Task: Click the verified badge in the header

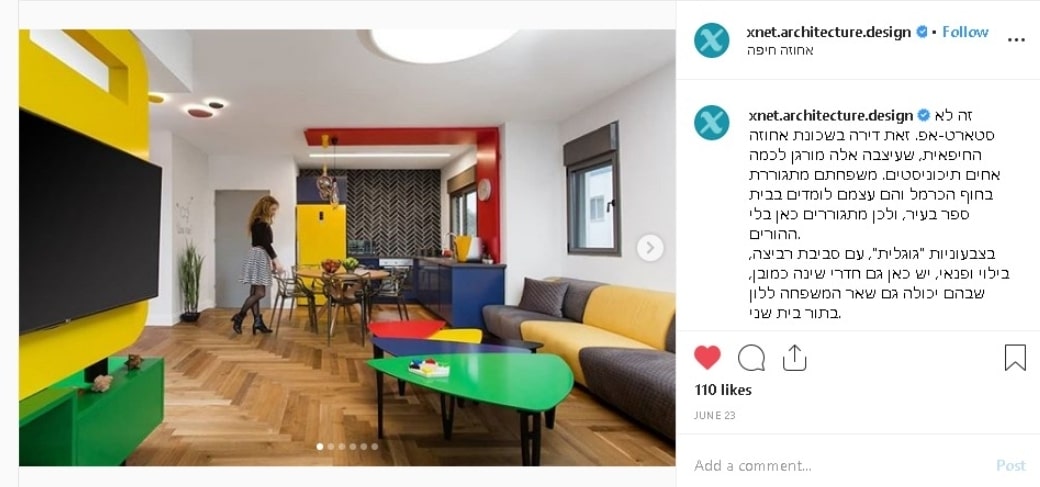Action: coord(922,32)
